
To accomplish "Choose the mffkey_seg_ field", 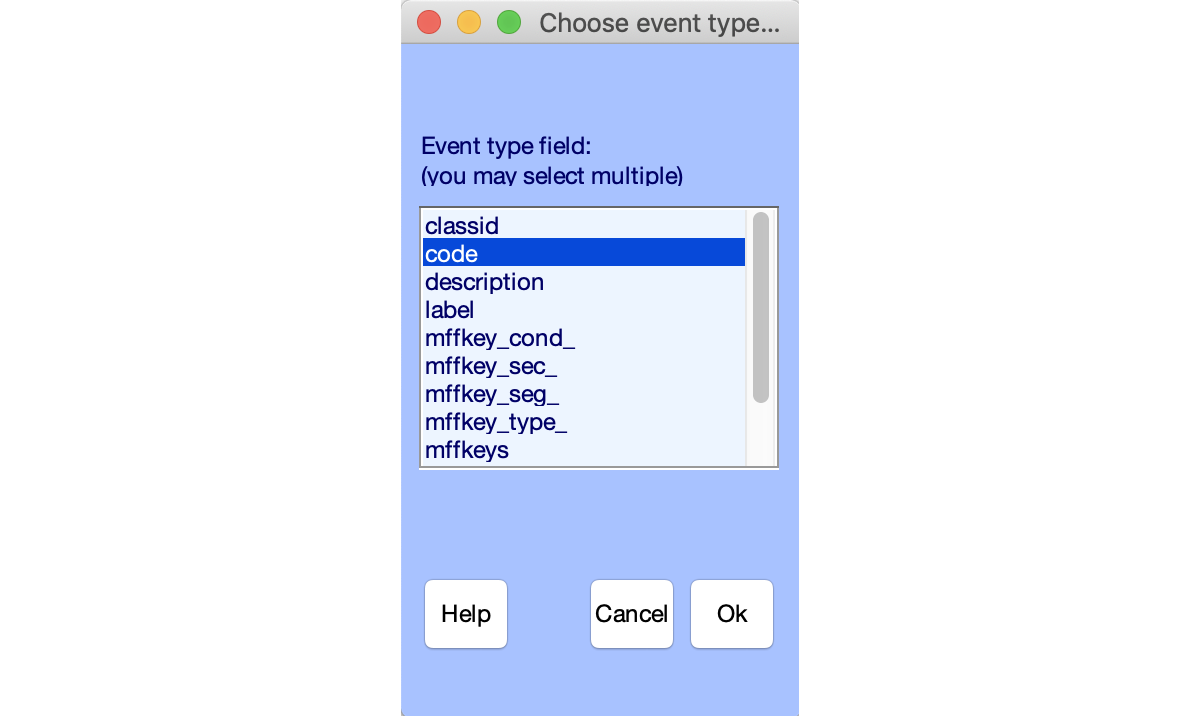I will (492, 394).
